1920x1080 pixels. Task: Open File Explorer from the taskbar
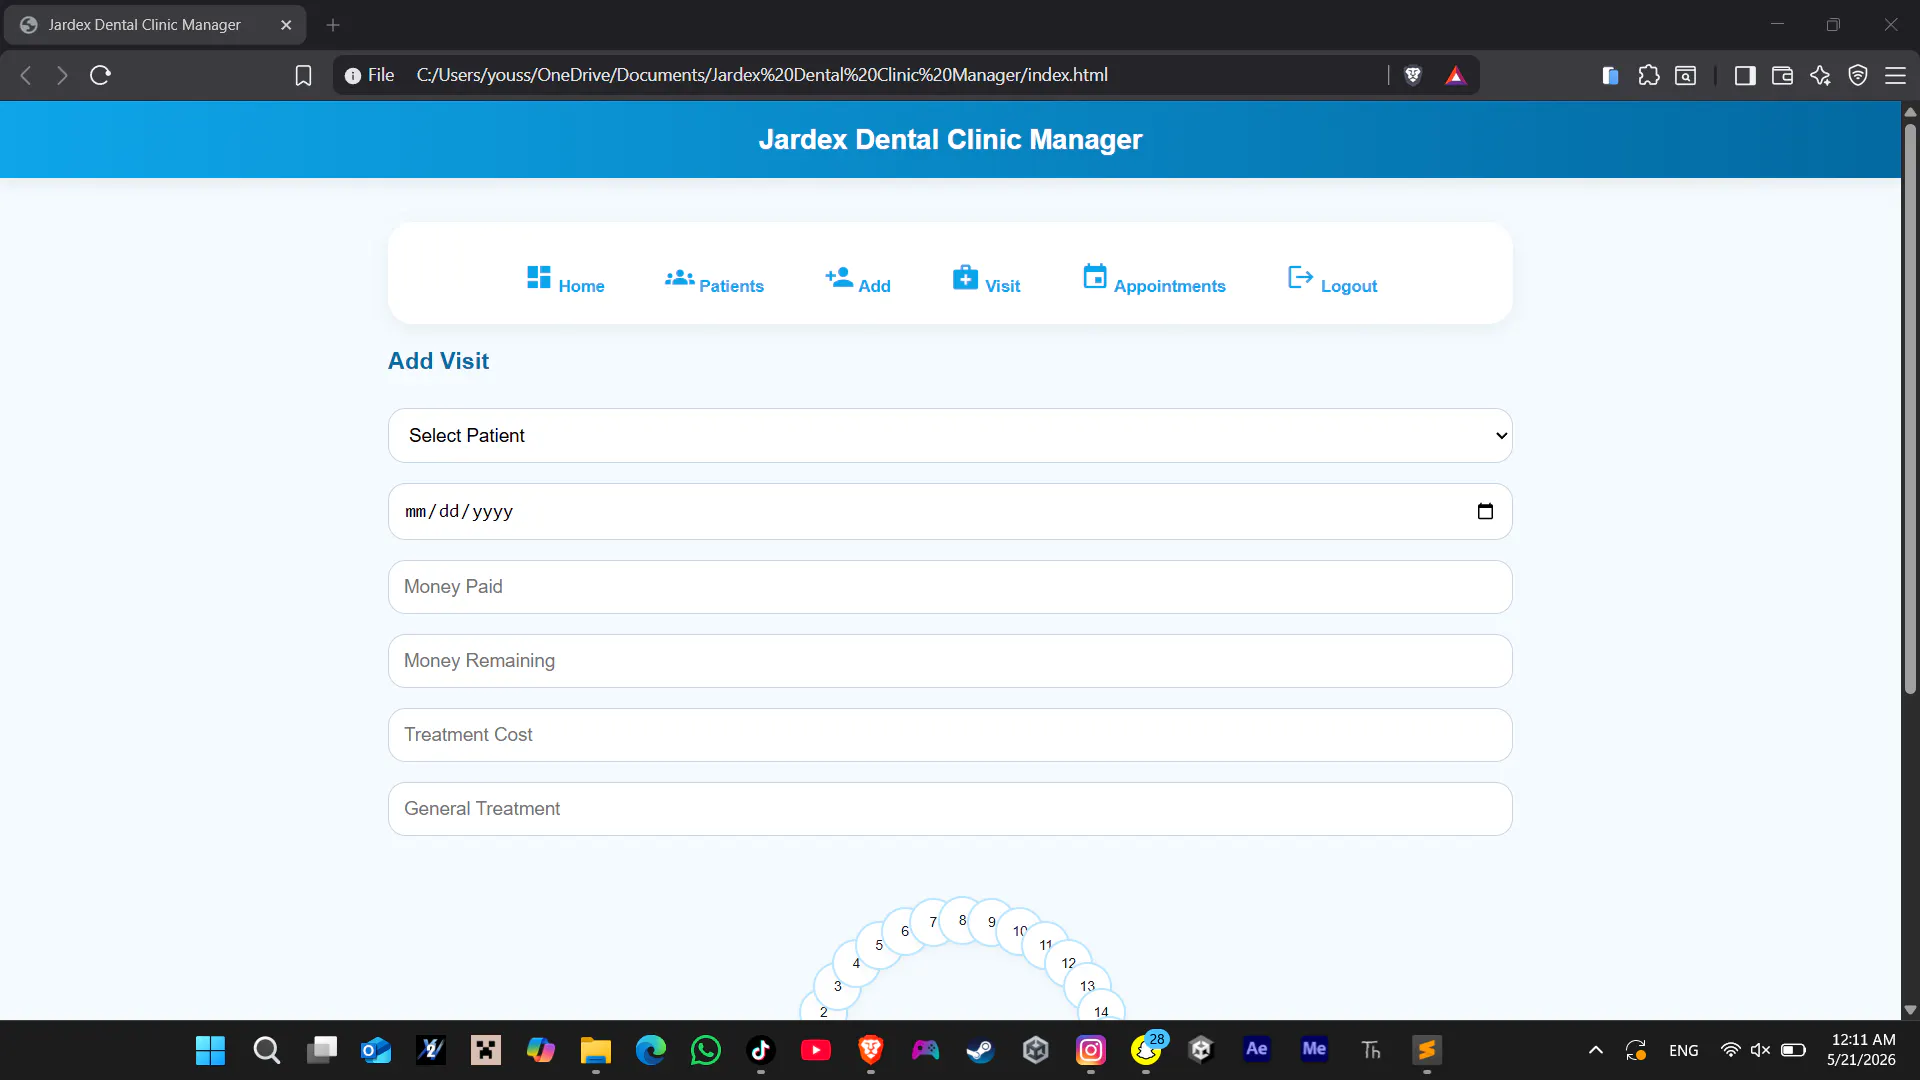pos(596,1050)
